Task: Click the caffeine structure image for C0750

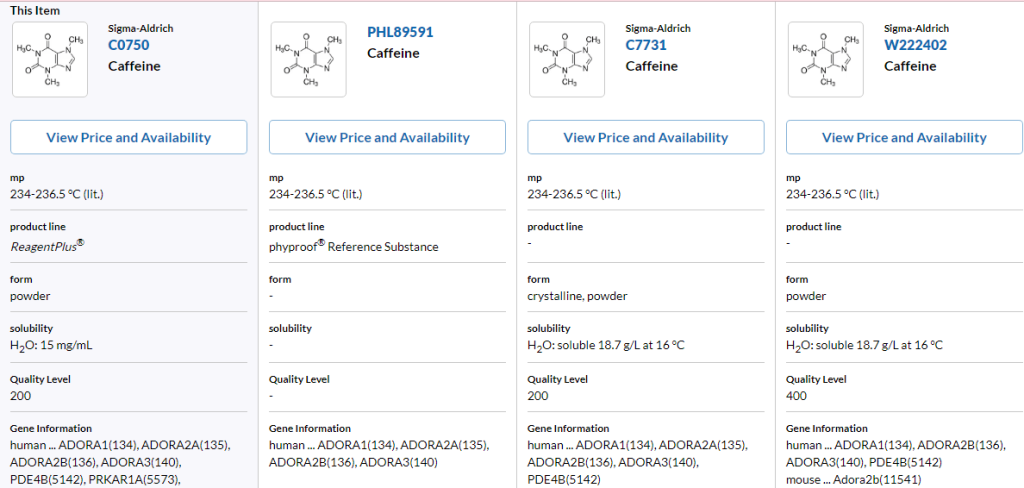Action: click(49, 60)
